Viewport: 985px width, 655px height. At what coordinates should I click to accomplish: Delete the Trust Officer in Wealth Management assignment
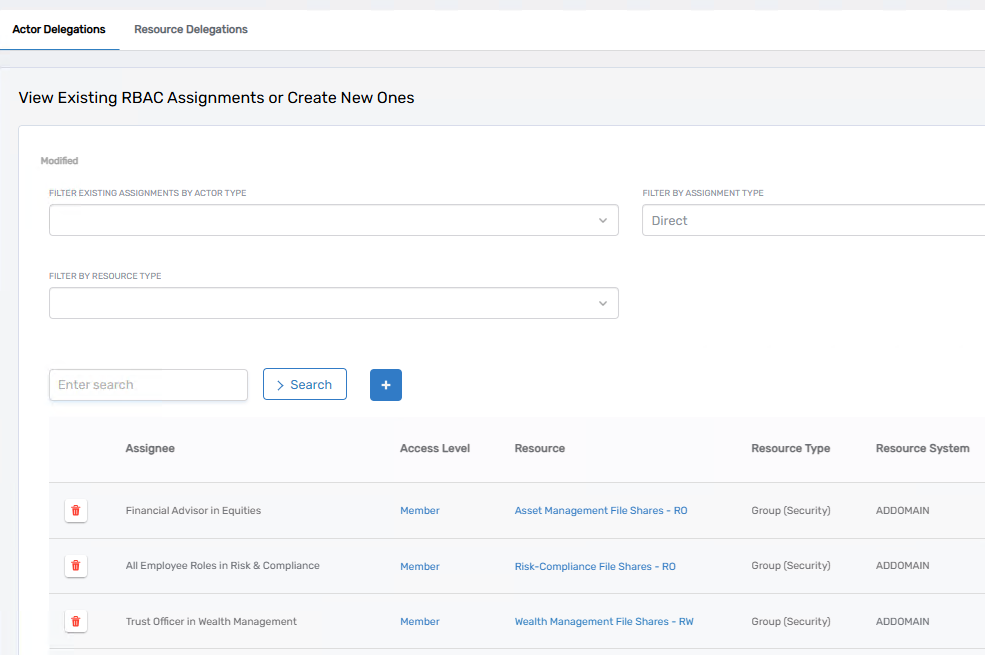pyautogui.click(x=75, y=621)
